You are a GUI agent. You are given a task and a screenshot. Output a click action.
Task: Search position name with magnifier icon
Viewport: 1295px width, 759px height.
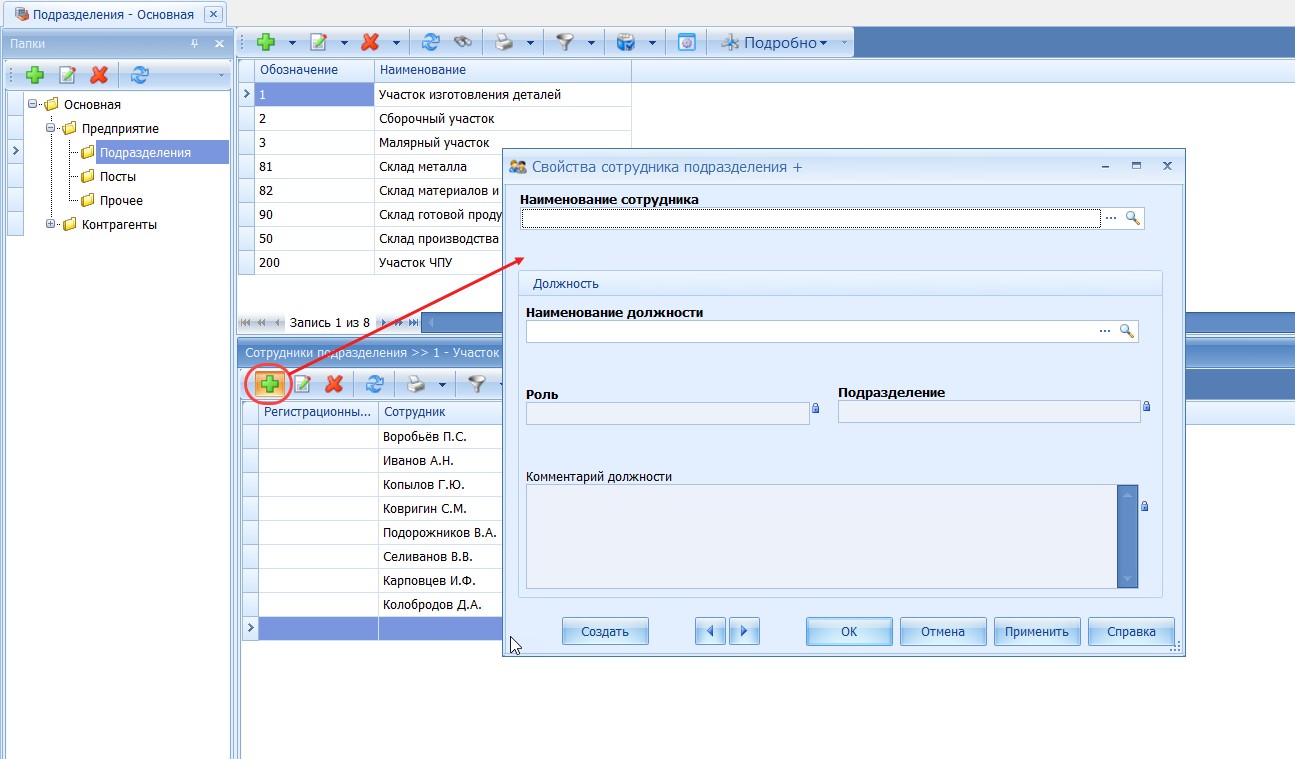(x=1127, y=331)
